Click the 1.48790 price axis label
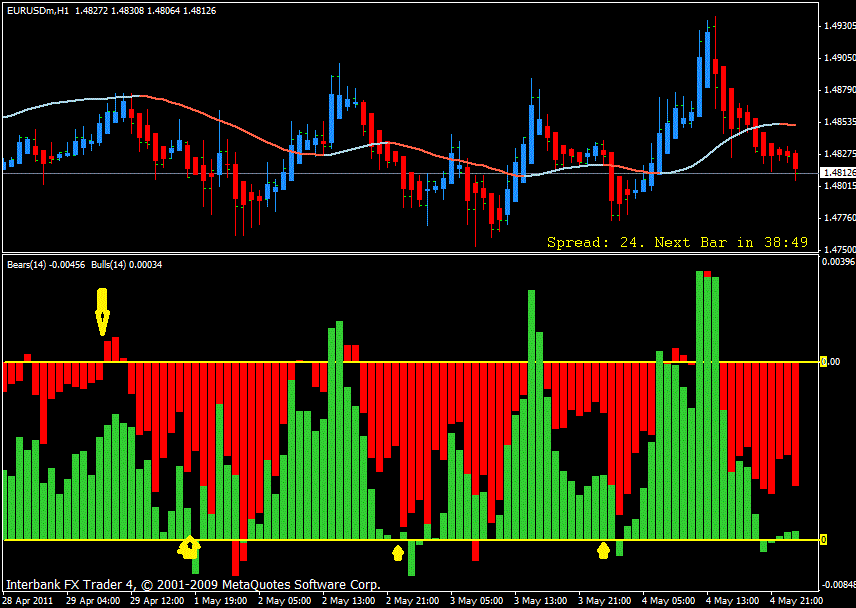Image resolution: width=856 pixels, height=608 pixels. click(840, 90)
